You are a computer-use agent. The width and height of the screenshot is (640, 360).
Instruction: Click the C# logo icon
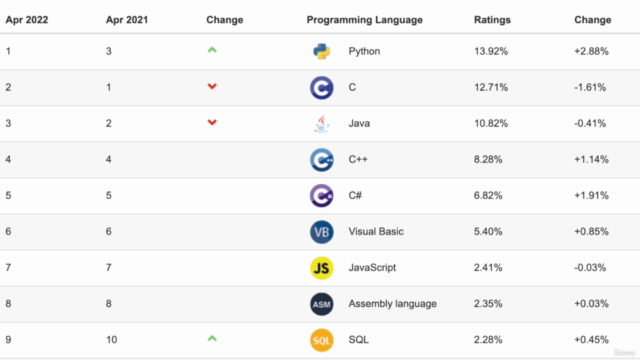click(322, 196)
